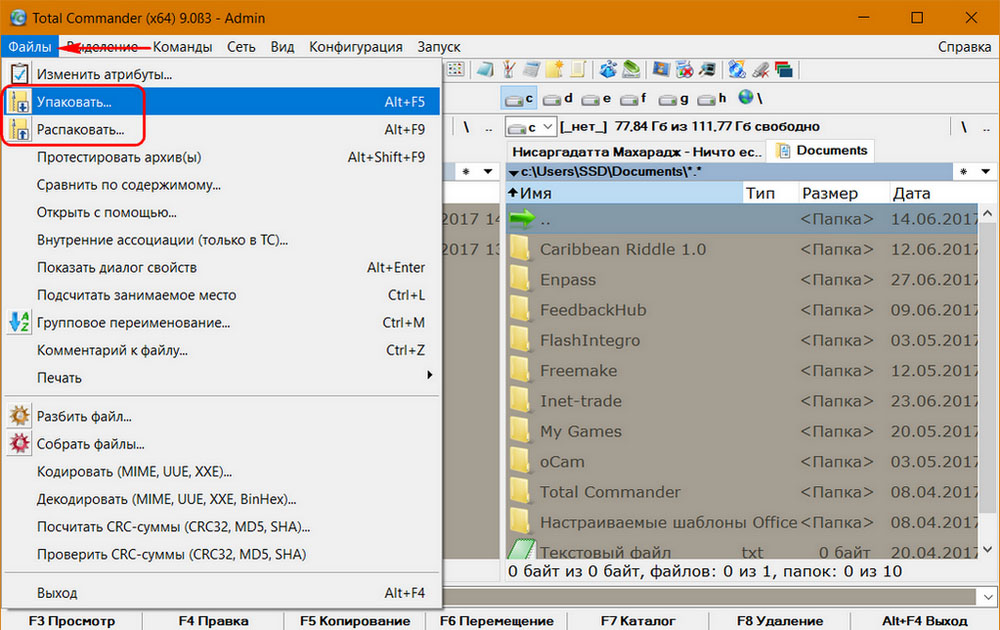This screenshot has width=1000, height=630.
Task: Click the green arrow parent directory entry
Action: [x=522, y=219]
